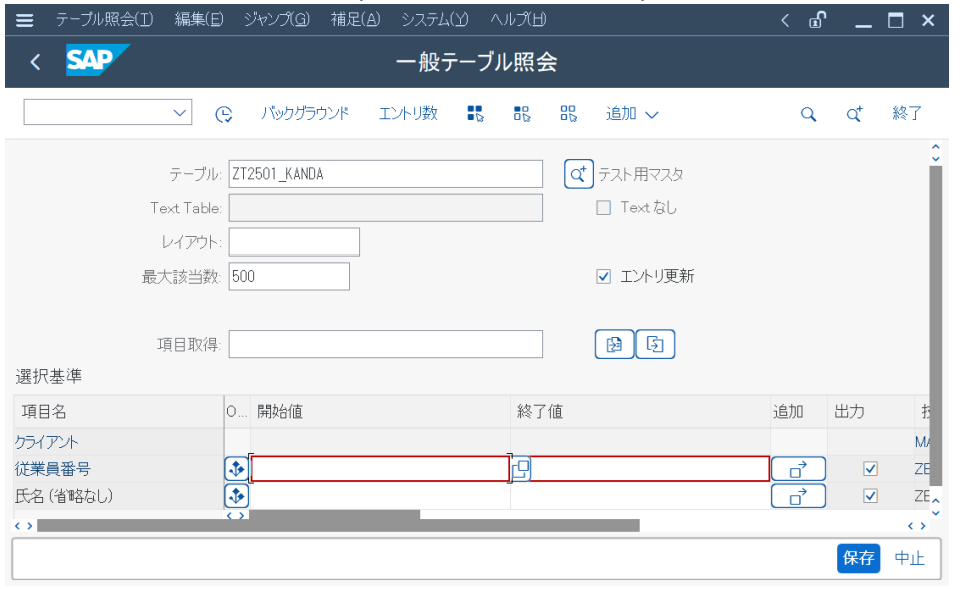Click the magnifier search icon
This screenshot has height=589, width=960.
pyautogui.click(x=808, y=114)
